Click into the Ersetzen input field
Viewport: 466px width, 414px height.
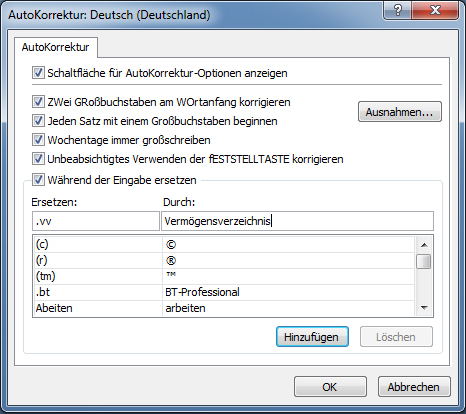pos(96,221)
